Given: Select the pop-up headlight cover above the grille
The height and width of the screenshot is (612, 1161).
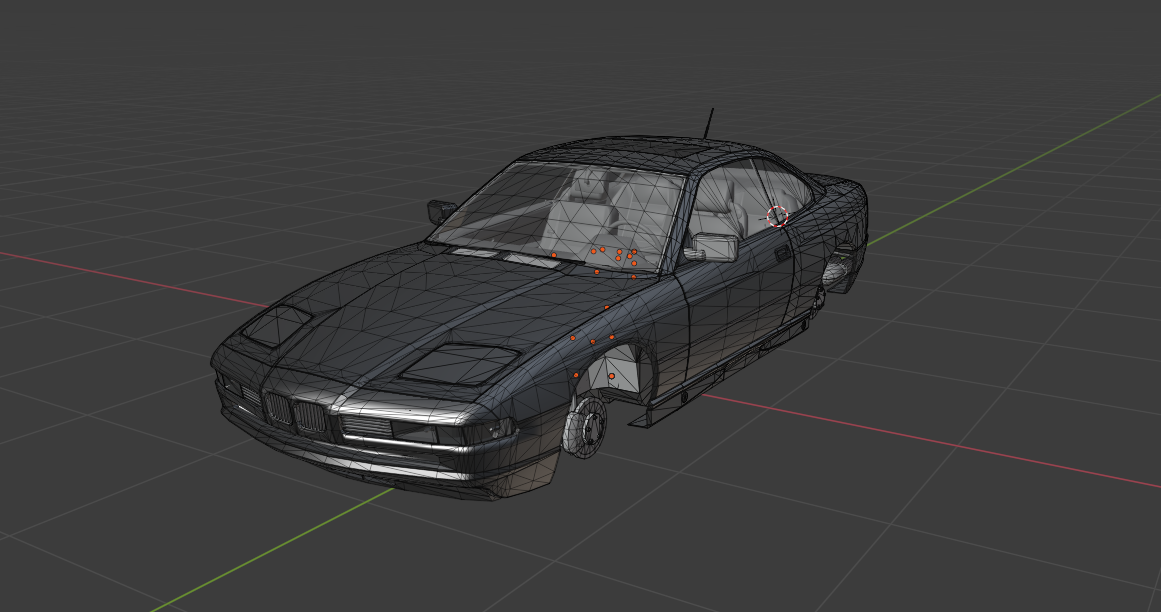Looking at the screenshot, I should pos(276,326).
